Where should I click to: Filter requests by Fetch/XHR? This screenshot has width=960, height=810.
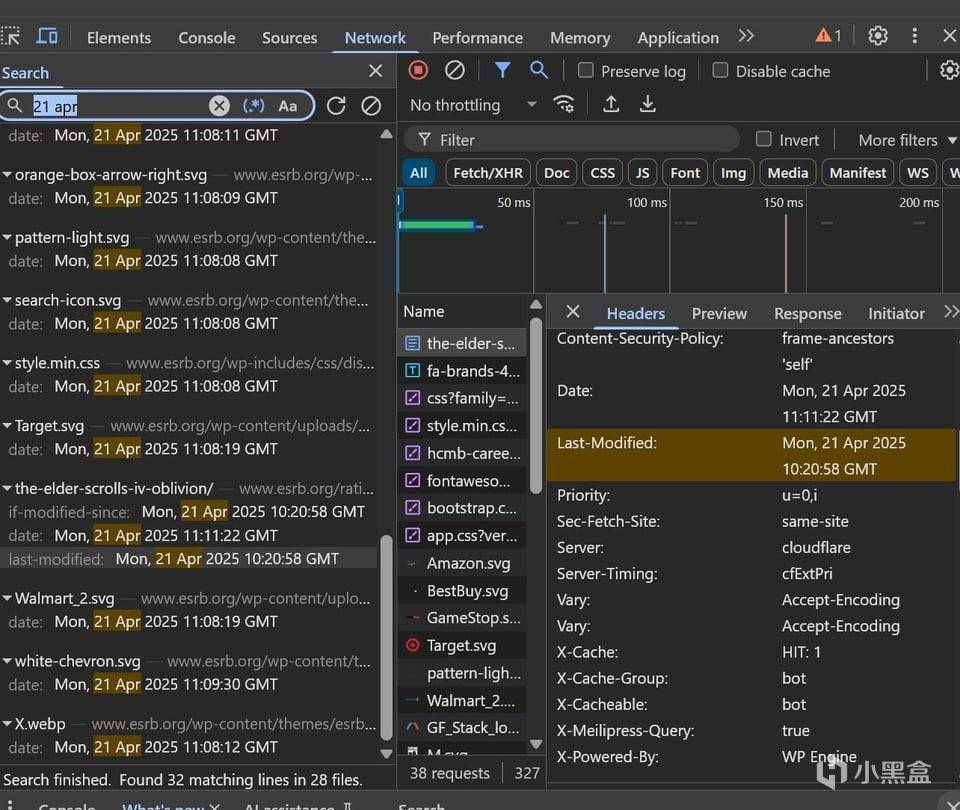point(488,172)
